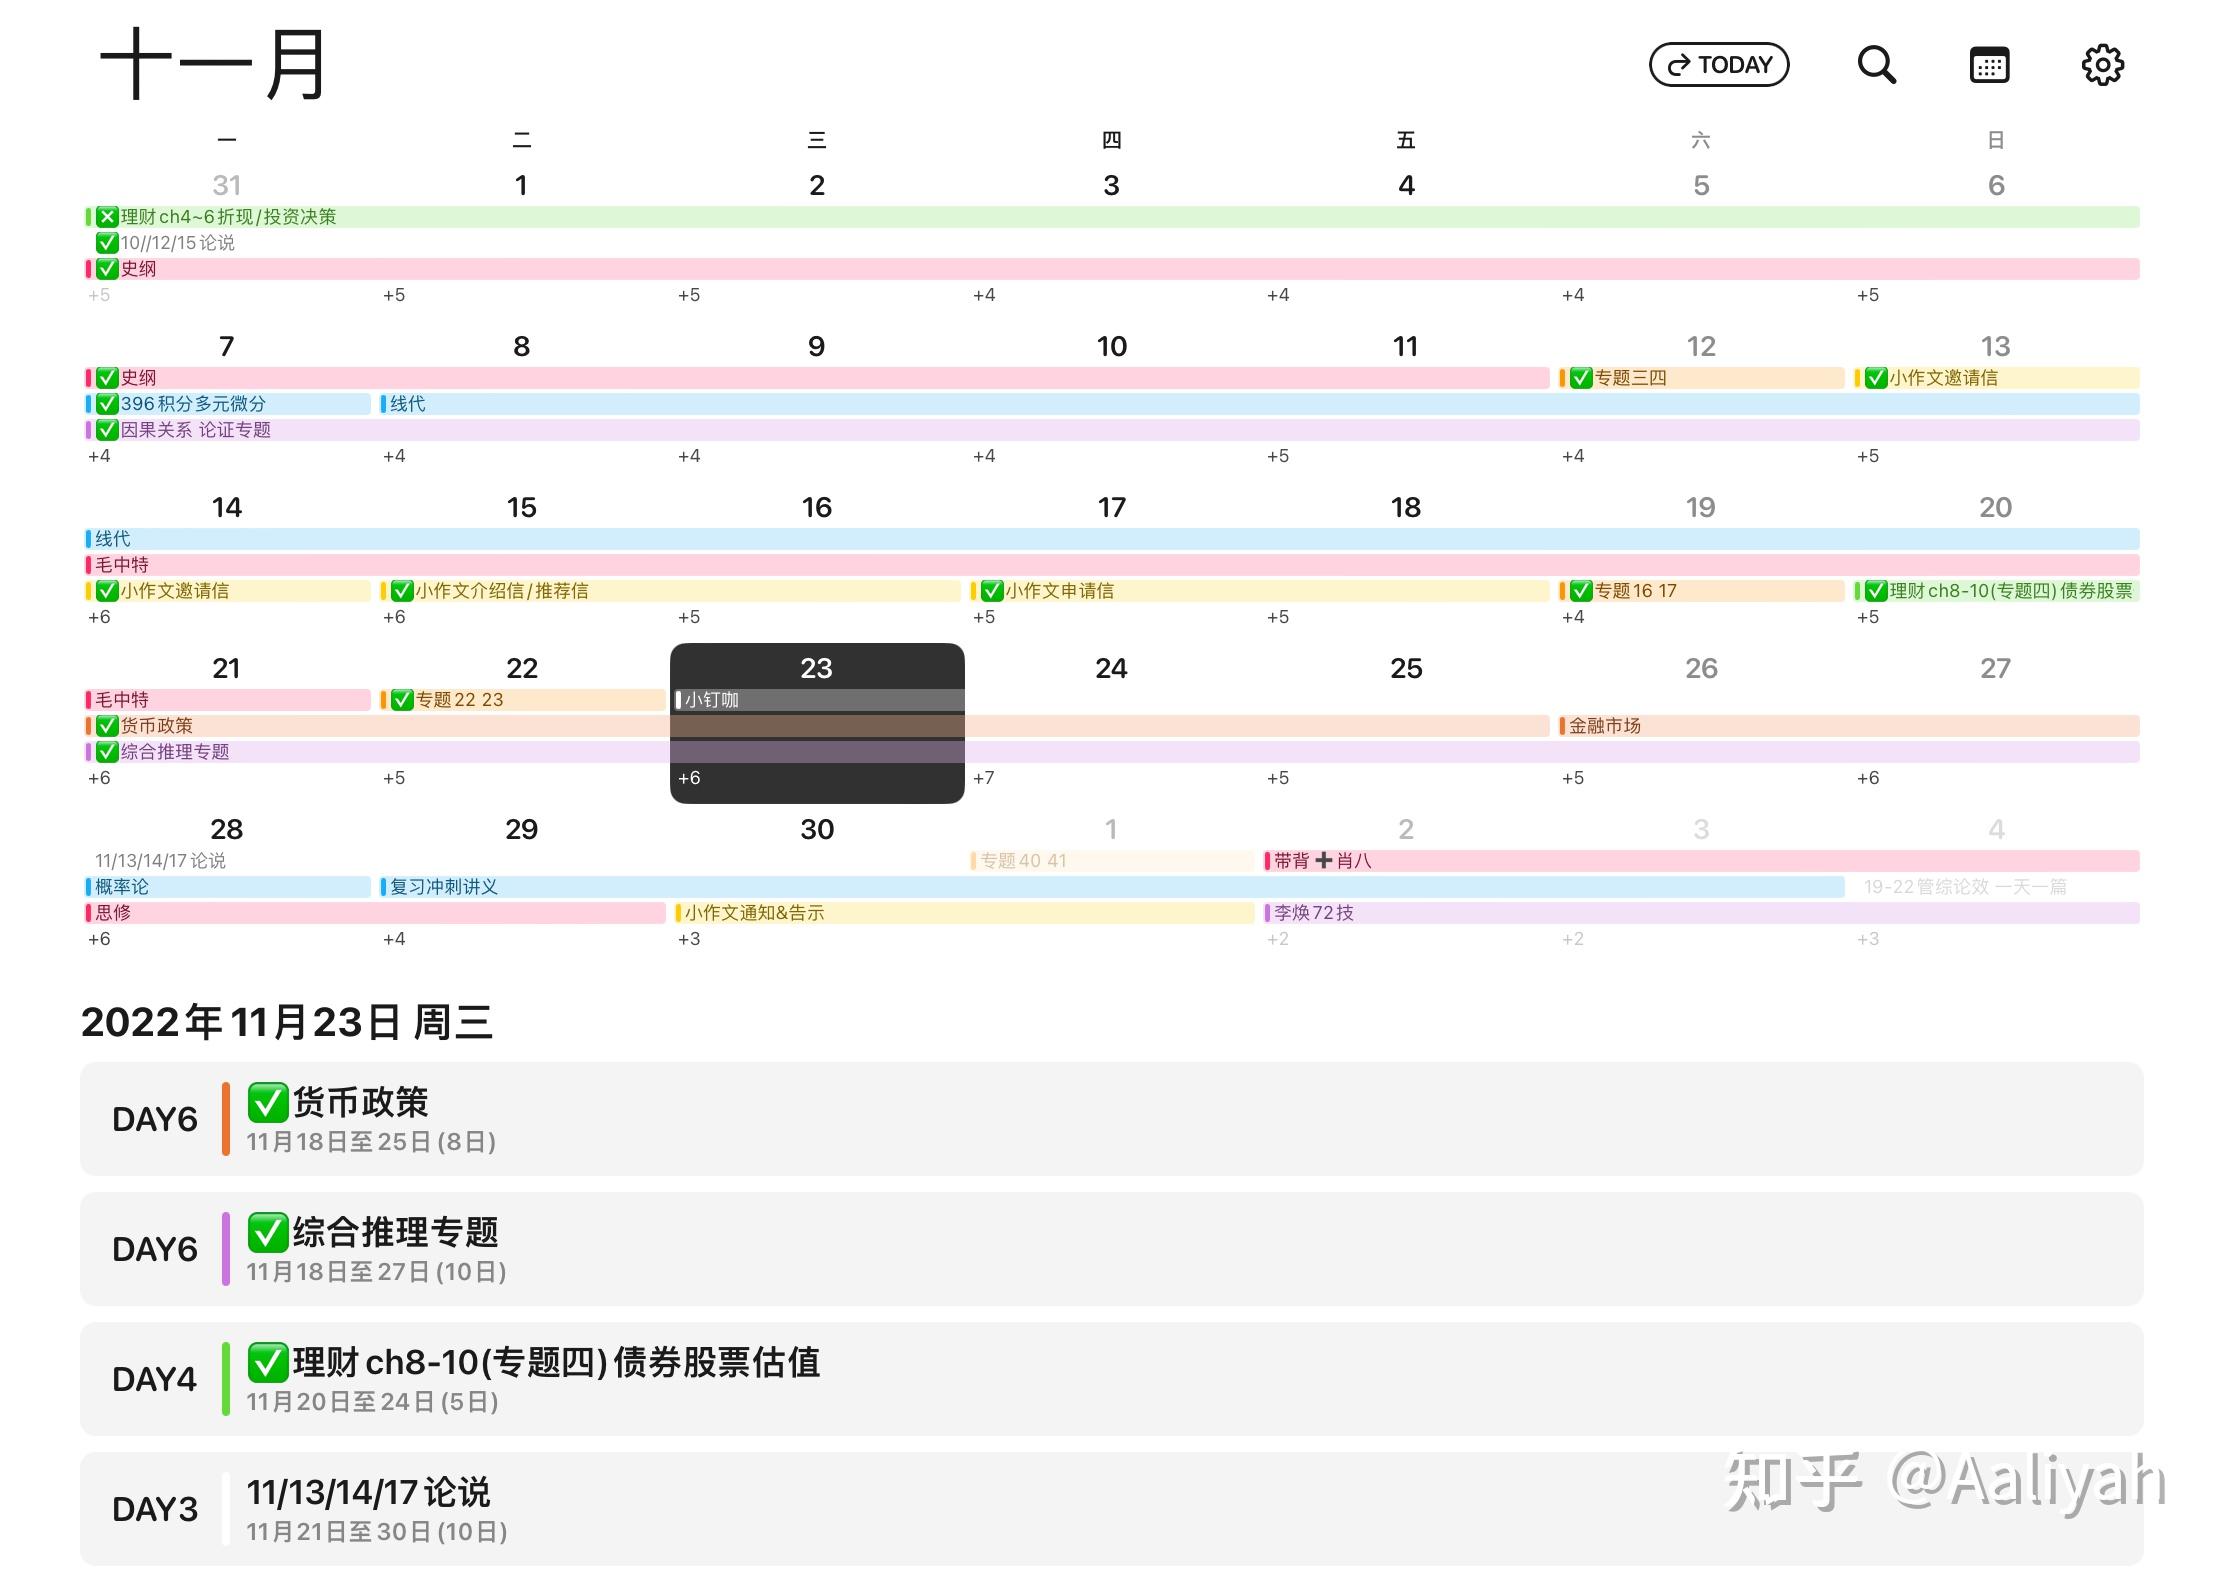Open the calendar view switcher icon

pos(1989,65)
